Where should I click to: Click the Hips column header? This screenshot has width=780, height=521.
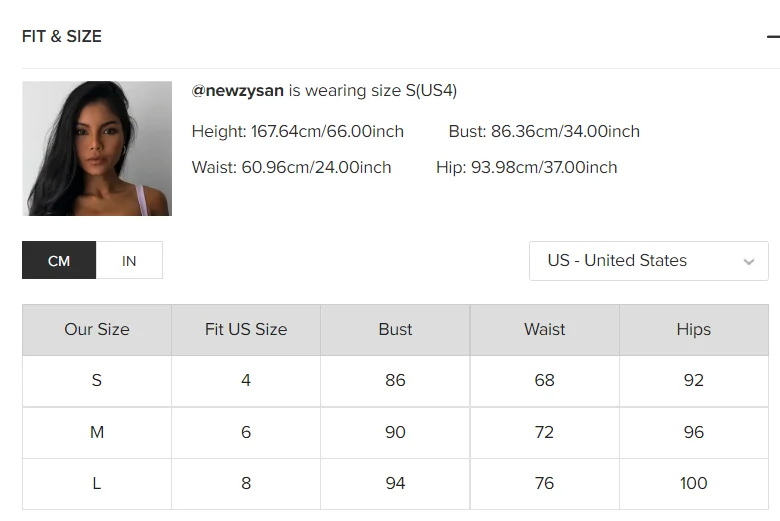[x=693, y=329]
